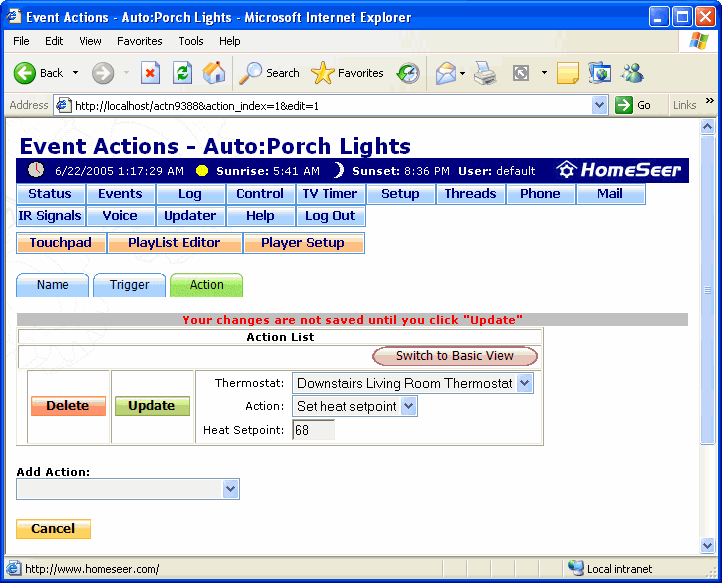Go to the Status page
This screenshot has height=583, width=722.
[x=50, y=194]
